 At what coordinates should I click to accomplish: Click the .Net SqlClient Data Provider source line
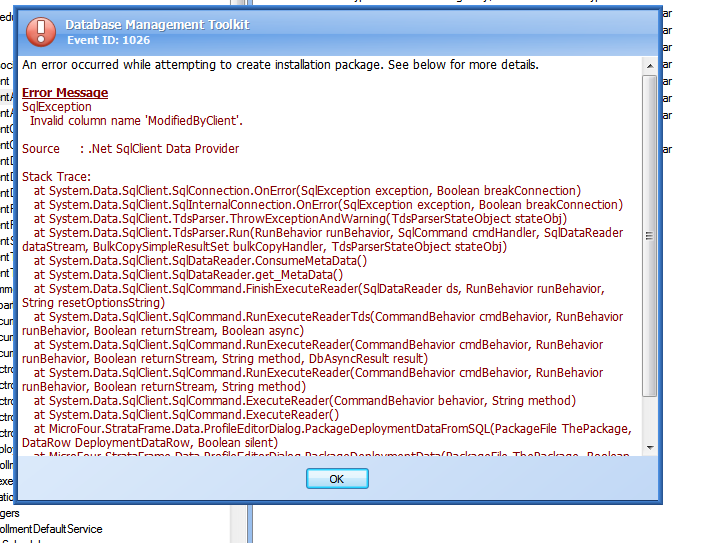click(131, 149)
